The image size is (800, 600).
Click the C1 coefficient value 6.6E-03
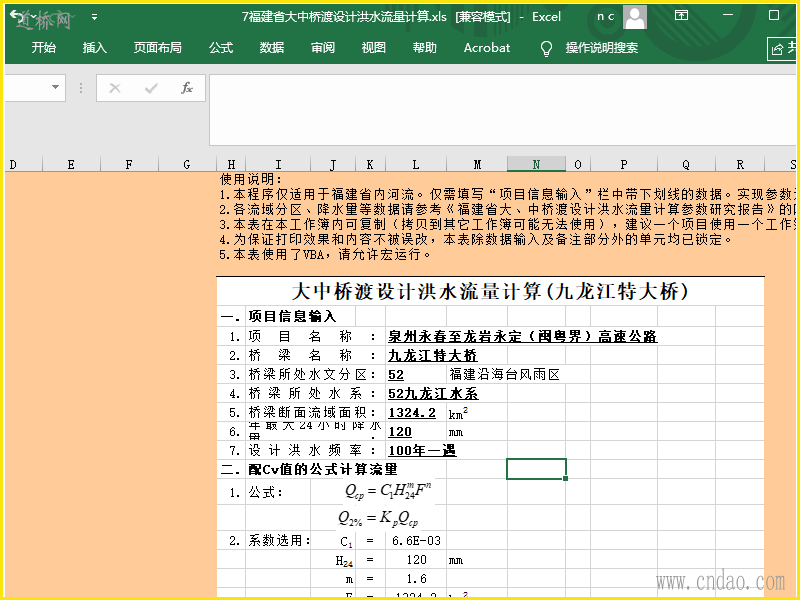[x=416, y=541]
